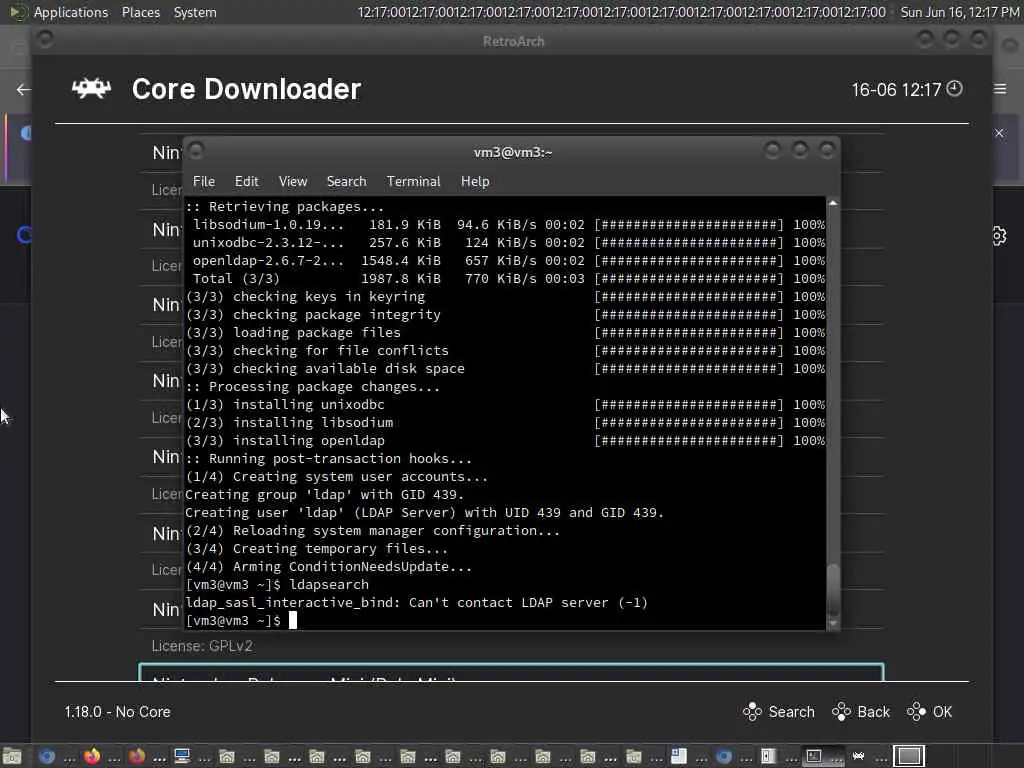The image size is (1024, 768).
Task: Click the computer monitor icon in taskbar
Action: (182, 756)
